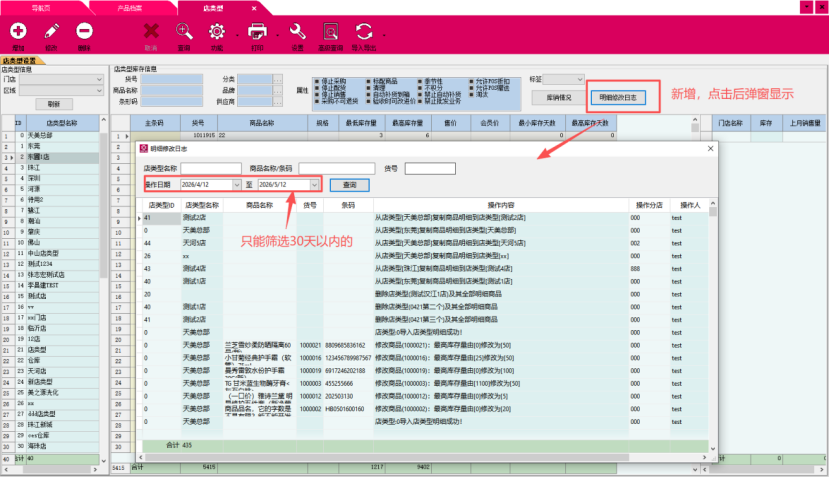Focus the 货号 field in the dialog
This screenshot has height=477, width=829.
pos(430,169)
